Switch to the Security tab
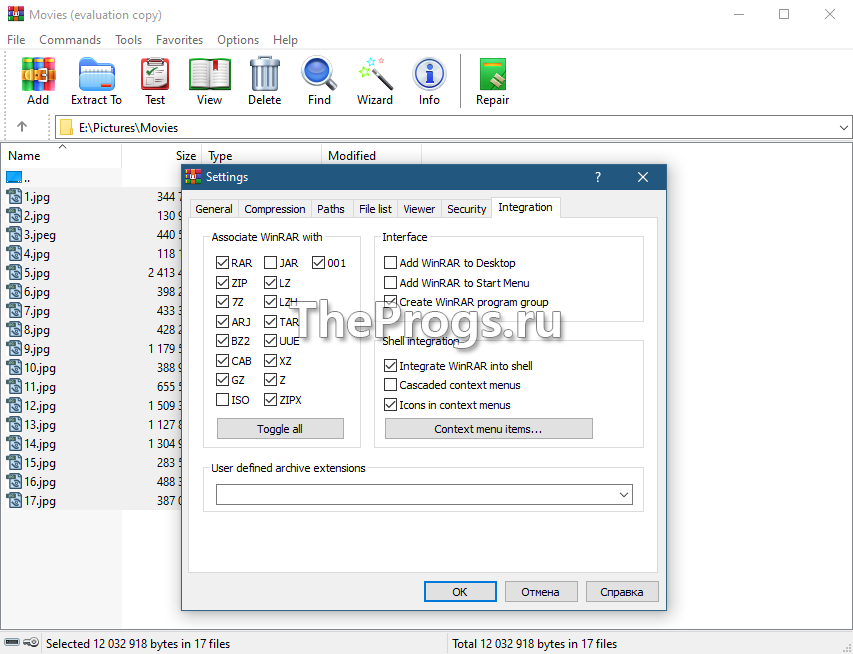853x654 pixels. click(x=466, y=209)
